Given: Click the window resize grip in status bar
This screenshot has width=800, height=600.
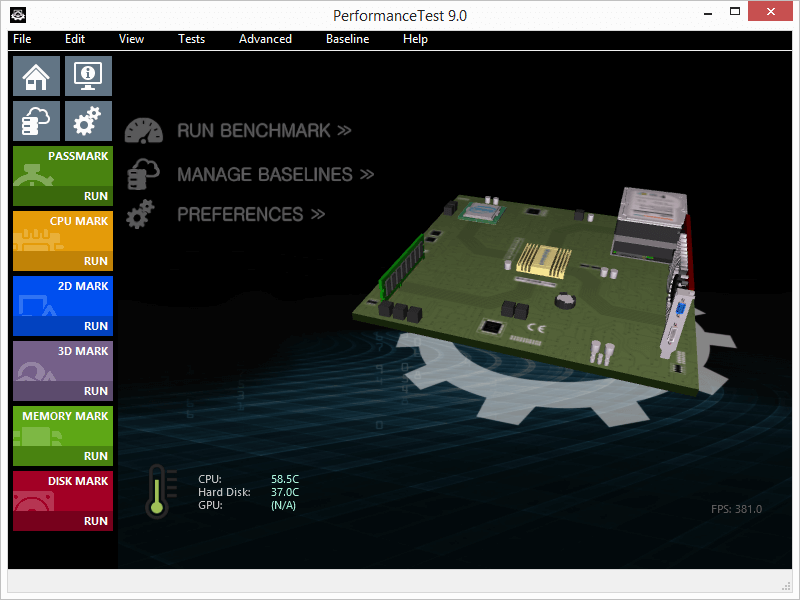Looking at the screenshot, I should pyautogui.click(x=786, y=587).
